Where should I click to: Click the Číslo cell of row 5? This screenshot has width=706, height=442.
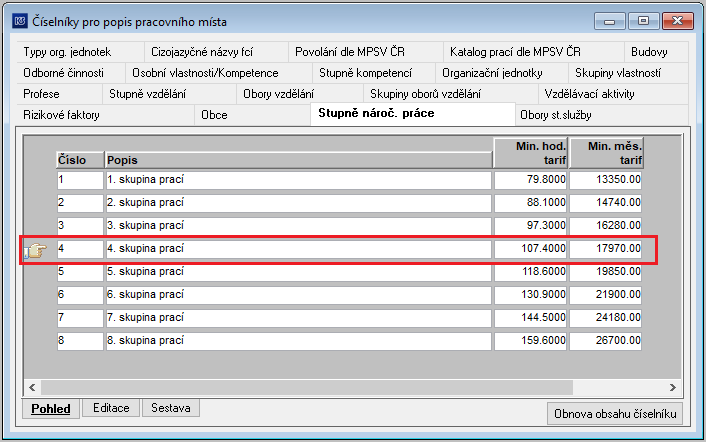coord(81,271)
